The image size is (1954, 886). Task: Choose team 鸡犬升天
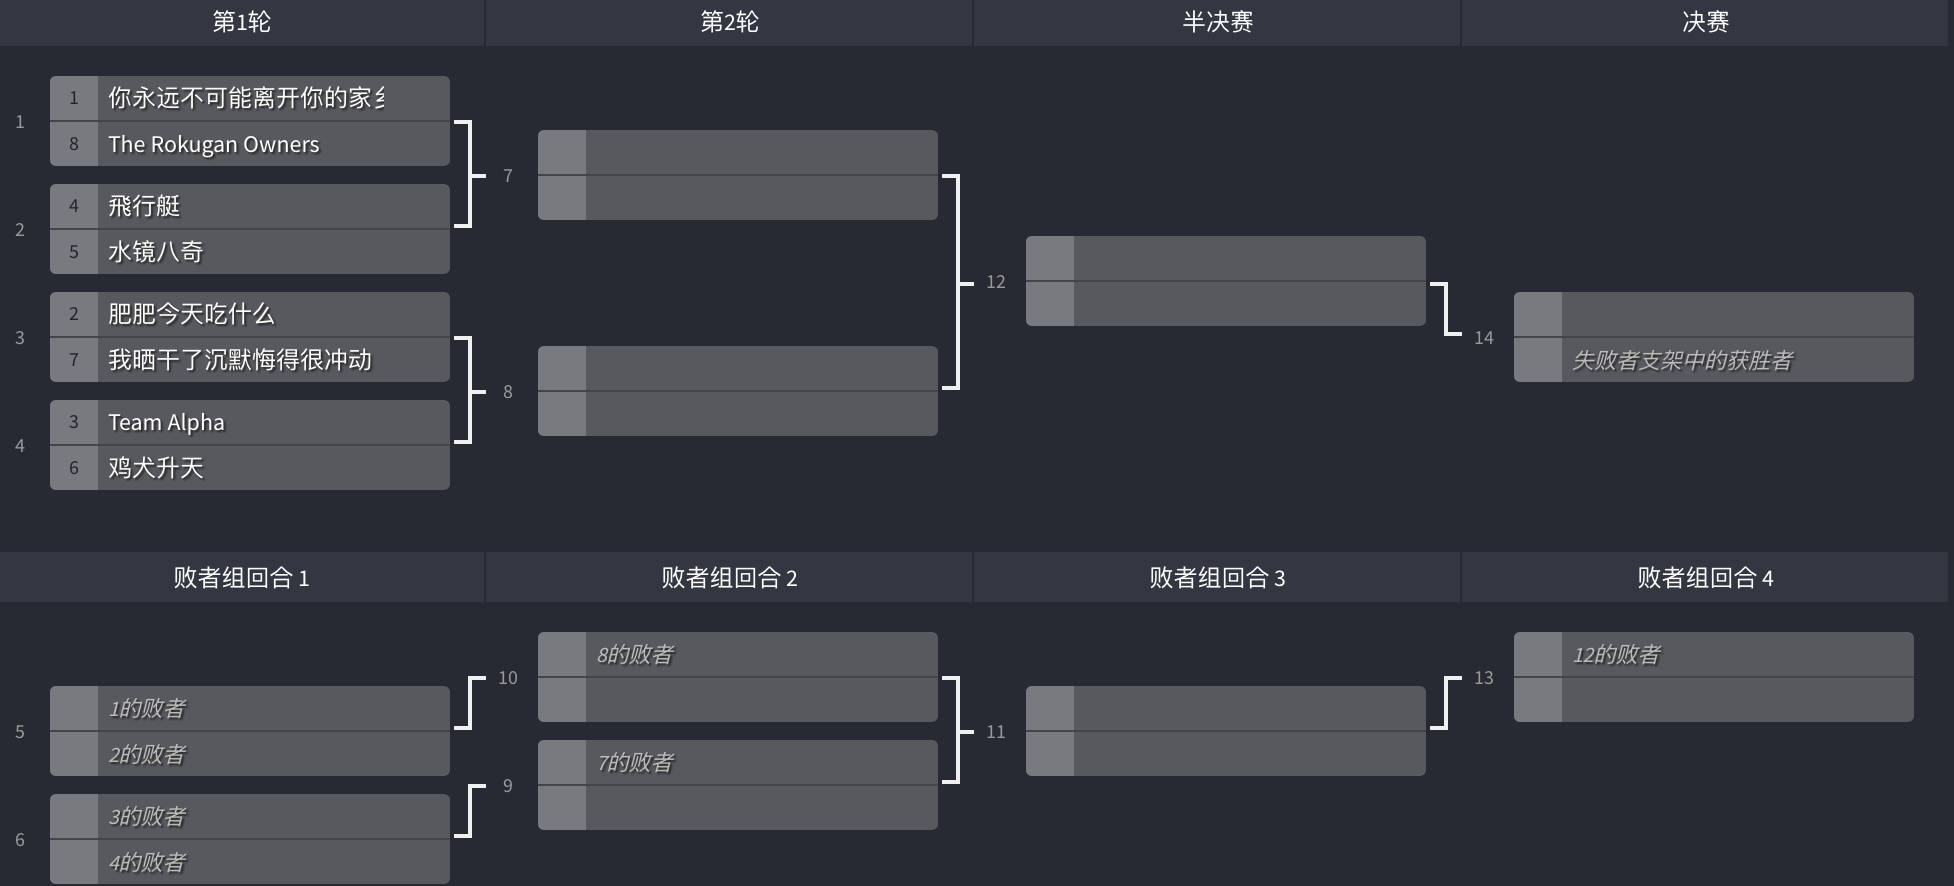pos(155,468)
